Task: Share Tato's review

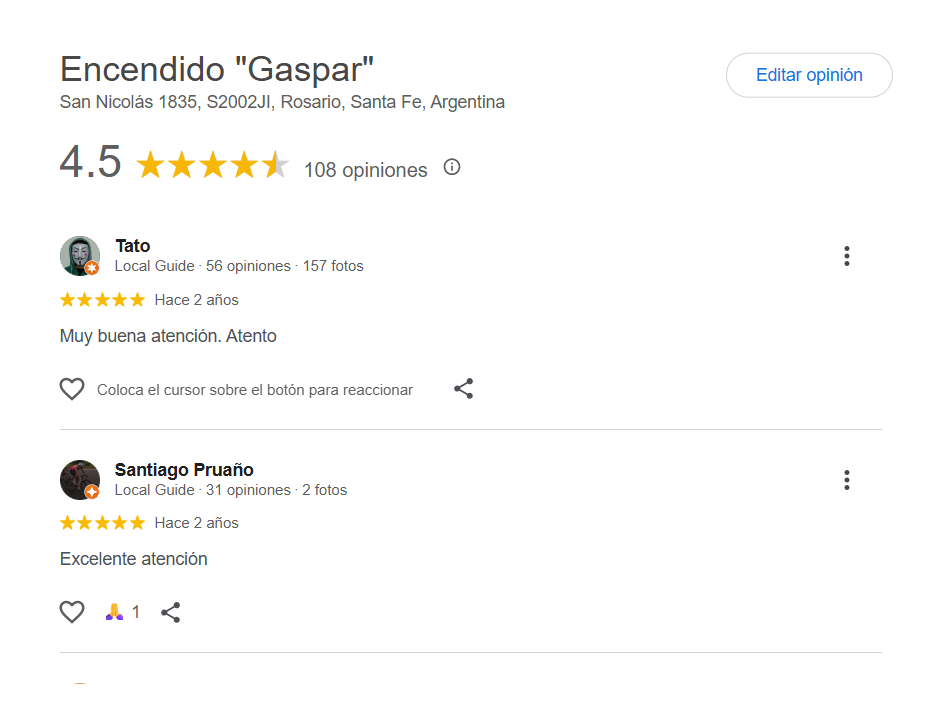Action: [x=463, y=389]
